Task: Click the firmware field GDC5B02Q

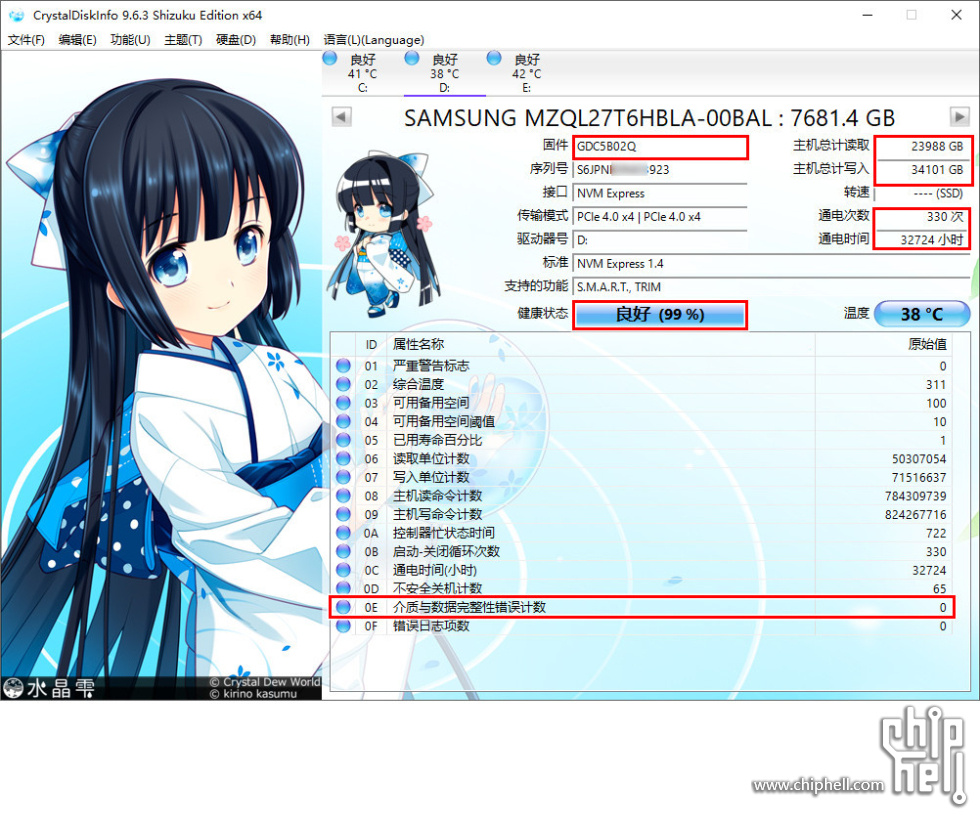Action: [660, 147]
